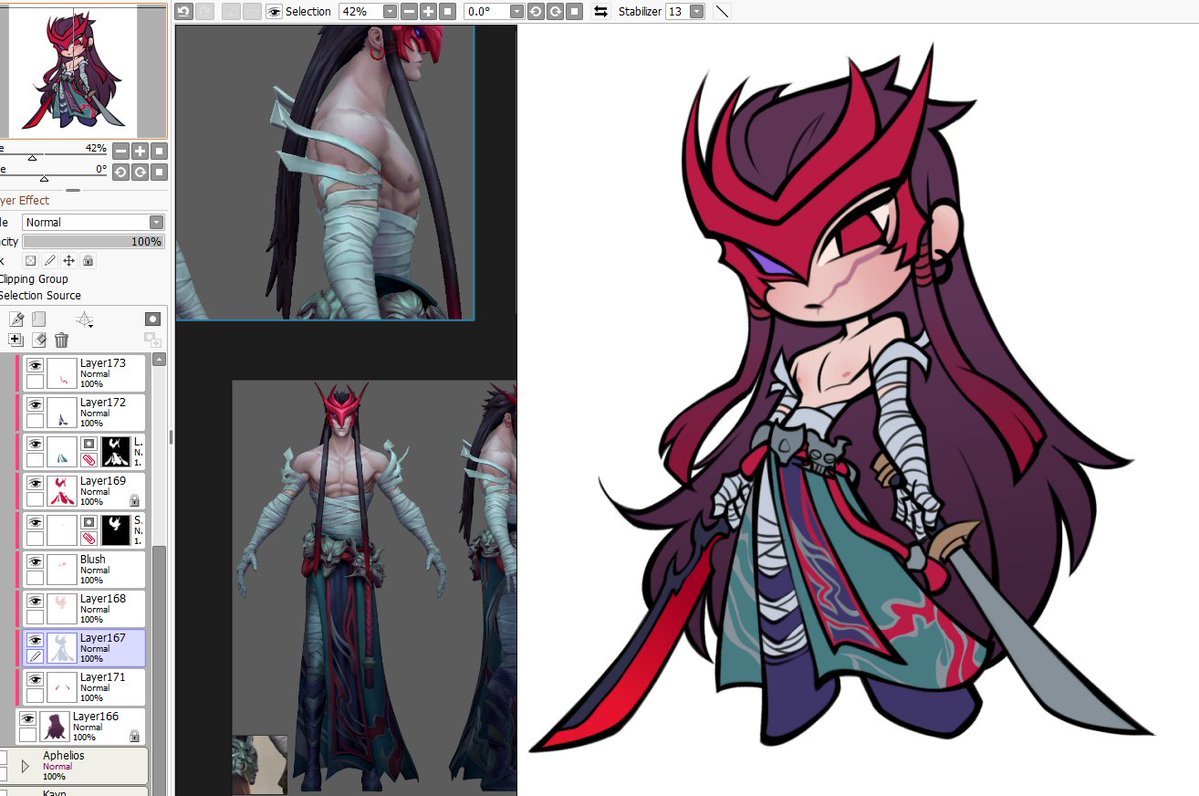This screenshot has height=796, width=1199.
Task: Toggle the edit box under Layer173's eye icon
Action: [x=35, y=382]
